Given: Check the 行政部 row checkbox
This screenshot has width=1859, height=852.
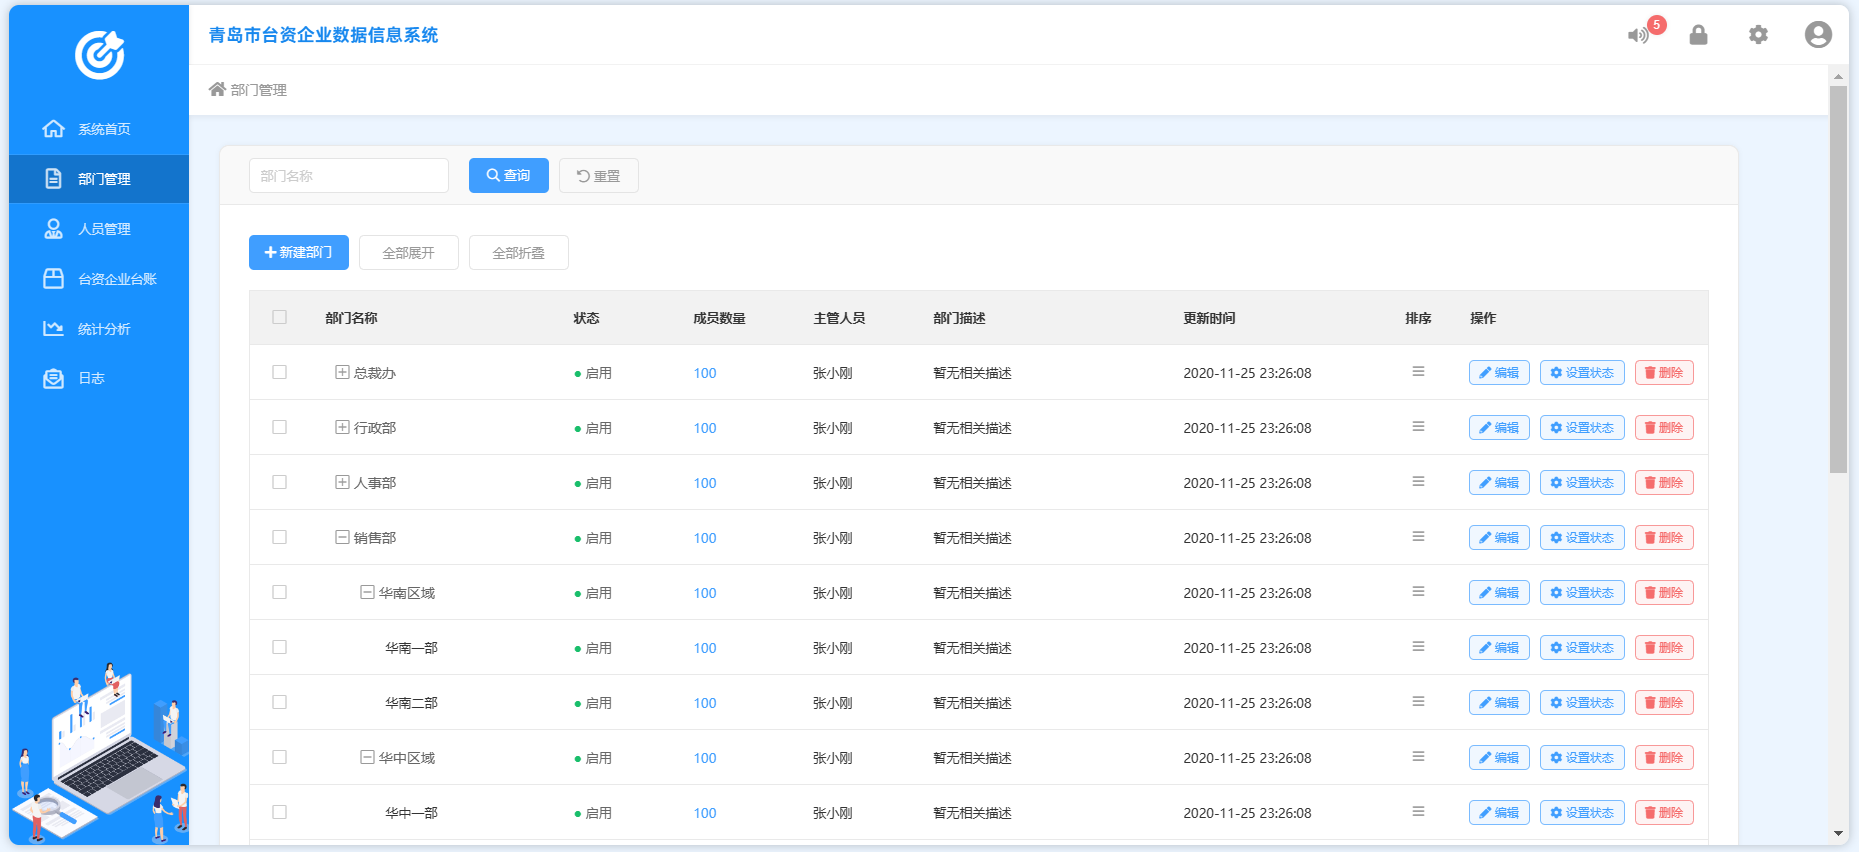Looking at the screenshot, I should pos(279,427).
